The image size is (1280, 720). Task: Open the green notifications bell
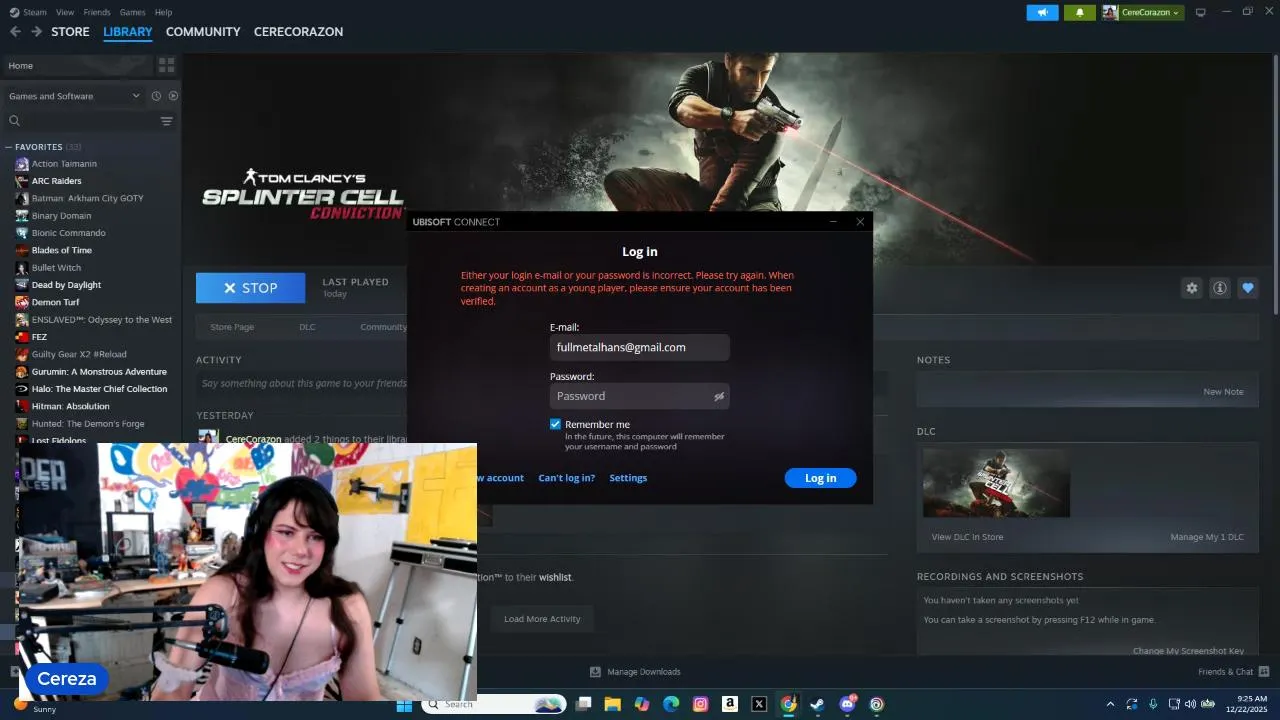(1079, 12)
